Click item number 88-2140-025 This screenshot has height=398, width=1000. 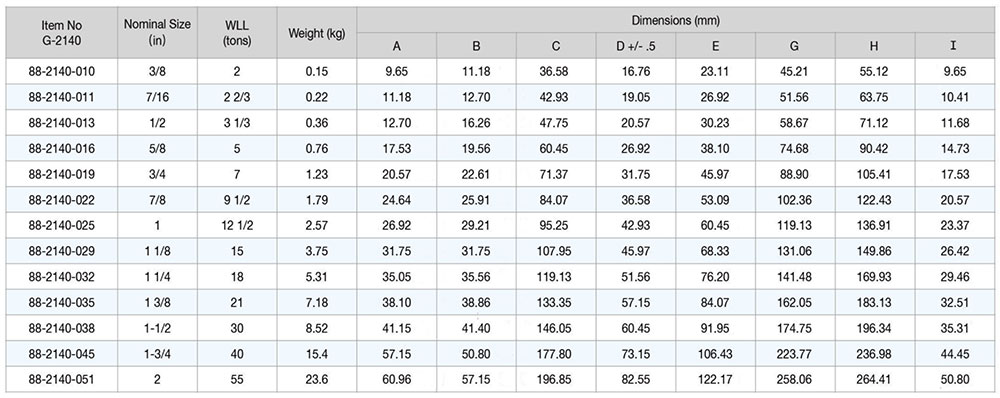62,226
